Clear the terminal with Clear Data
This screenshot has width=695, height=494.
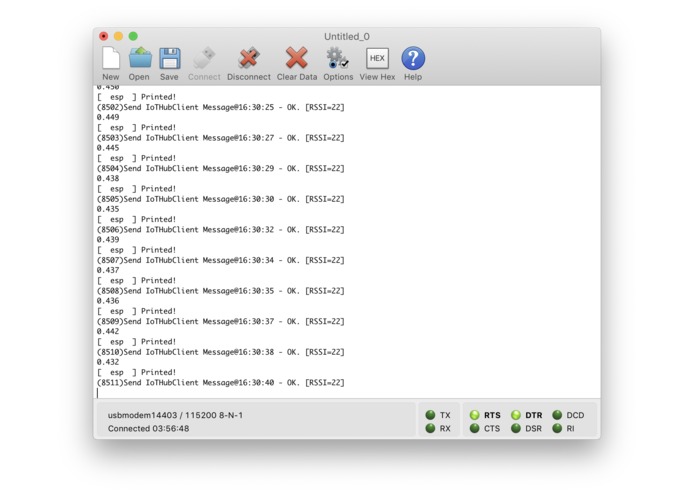[x=297, y=58]
